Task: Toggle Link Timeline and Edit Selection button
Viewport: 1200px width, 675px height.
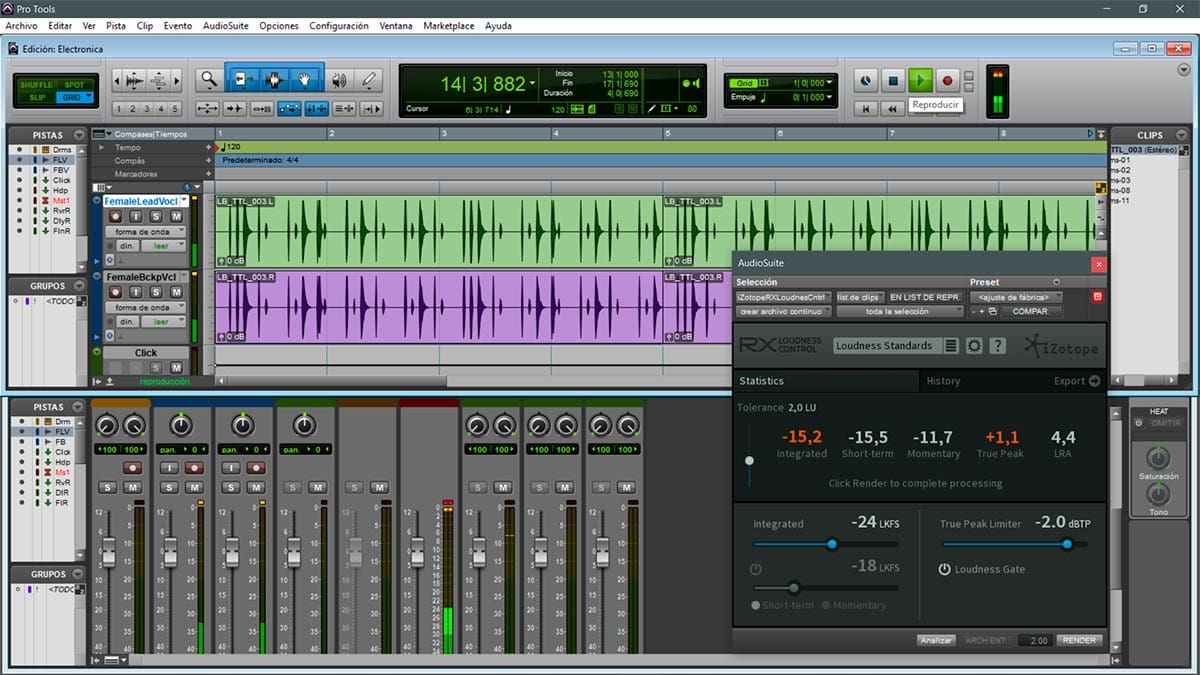Action: coord(316,109)
